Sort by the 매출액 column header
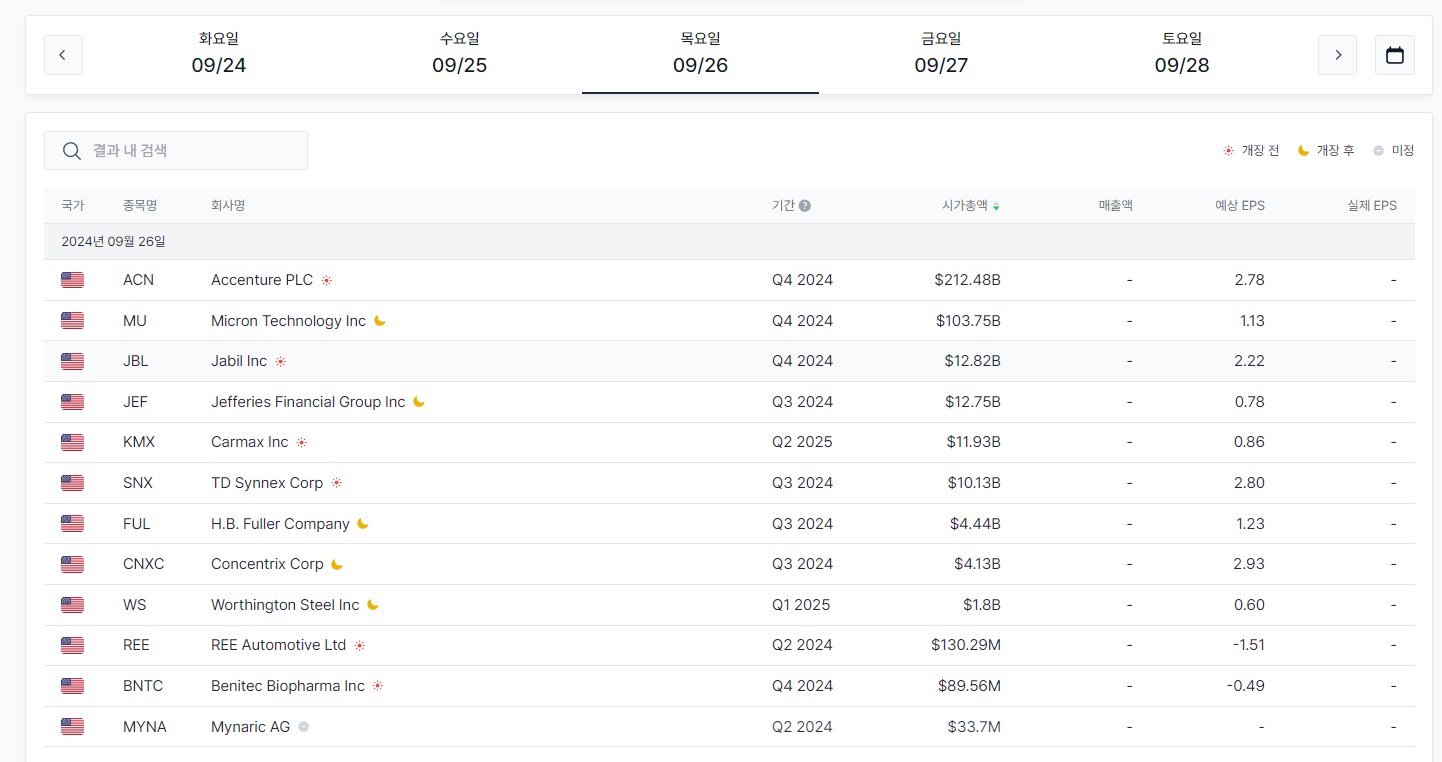This screenshot has height=762, width=1442. 1115,206
